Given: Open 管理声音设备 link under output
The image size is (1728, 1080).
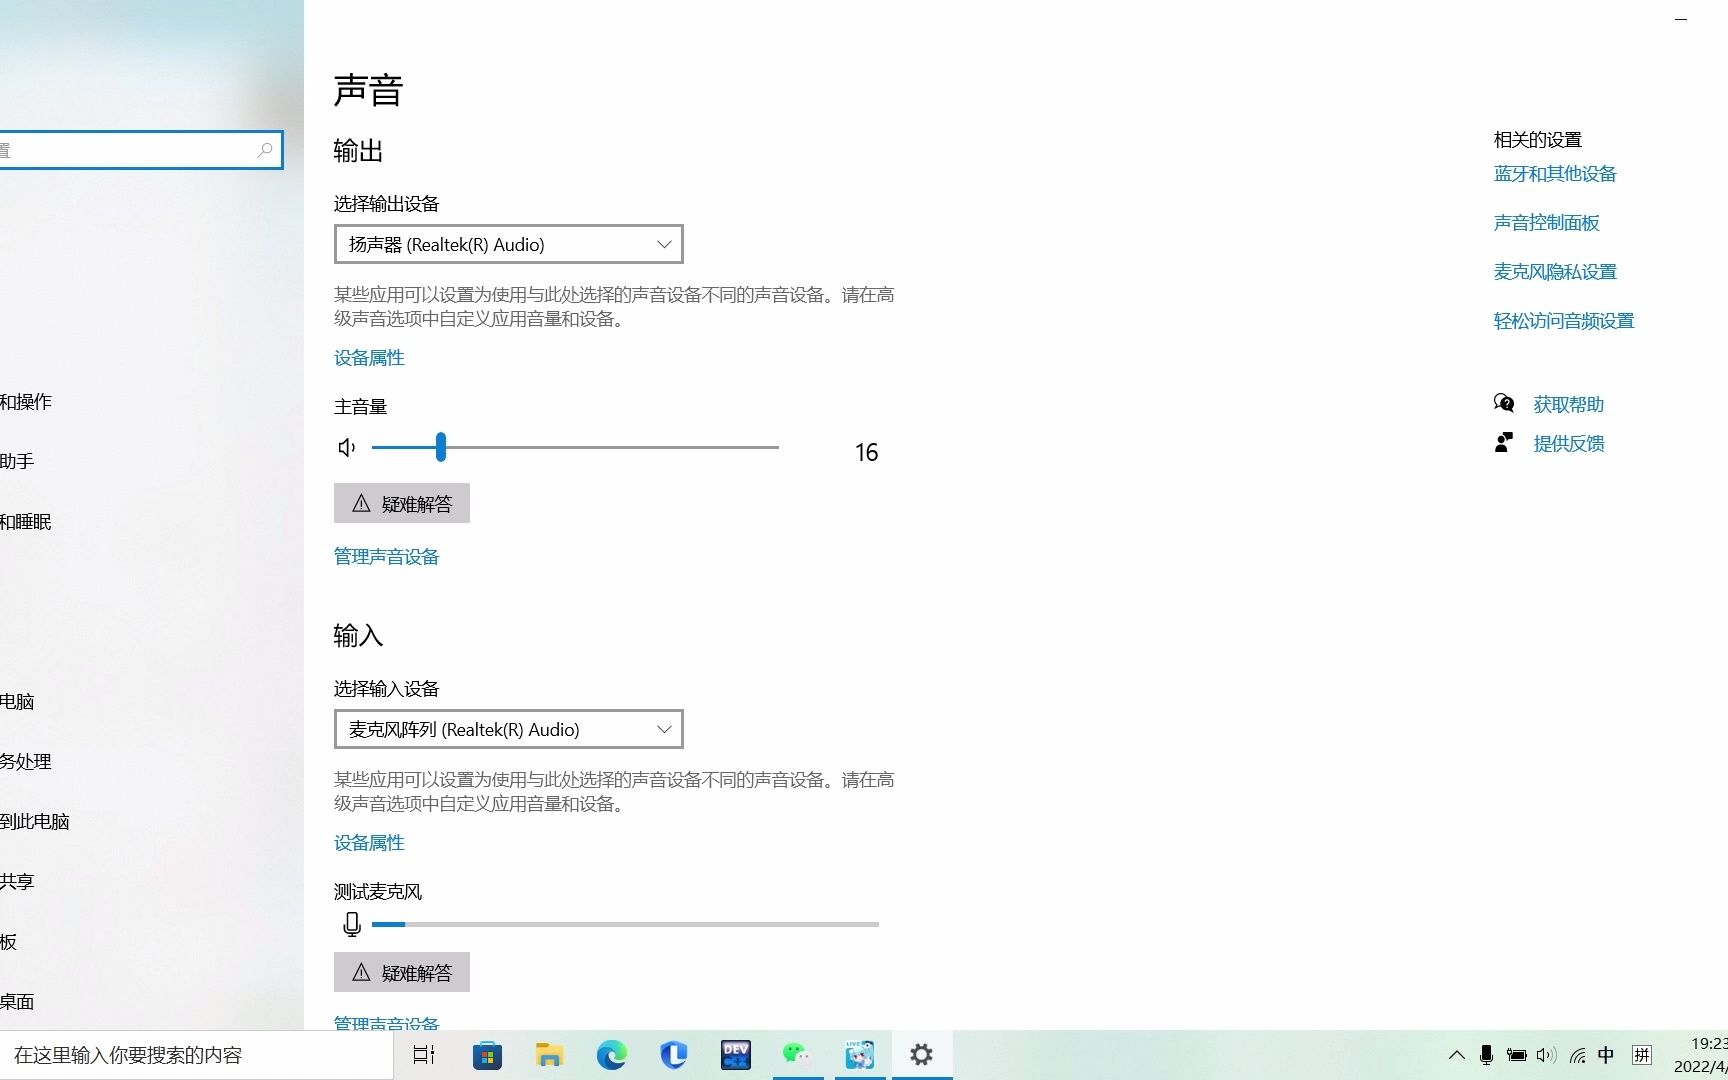Looking at the screenshot, I should point(387,557).
